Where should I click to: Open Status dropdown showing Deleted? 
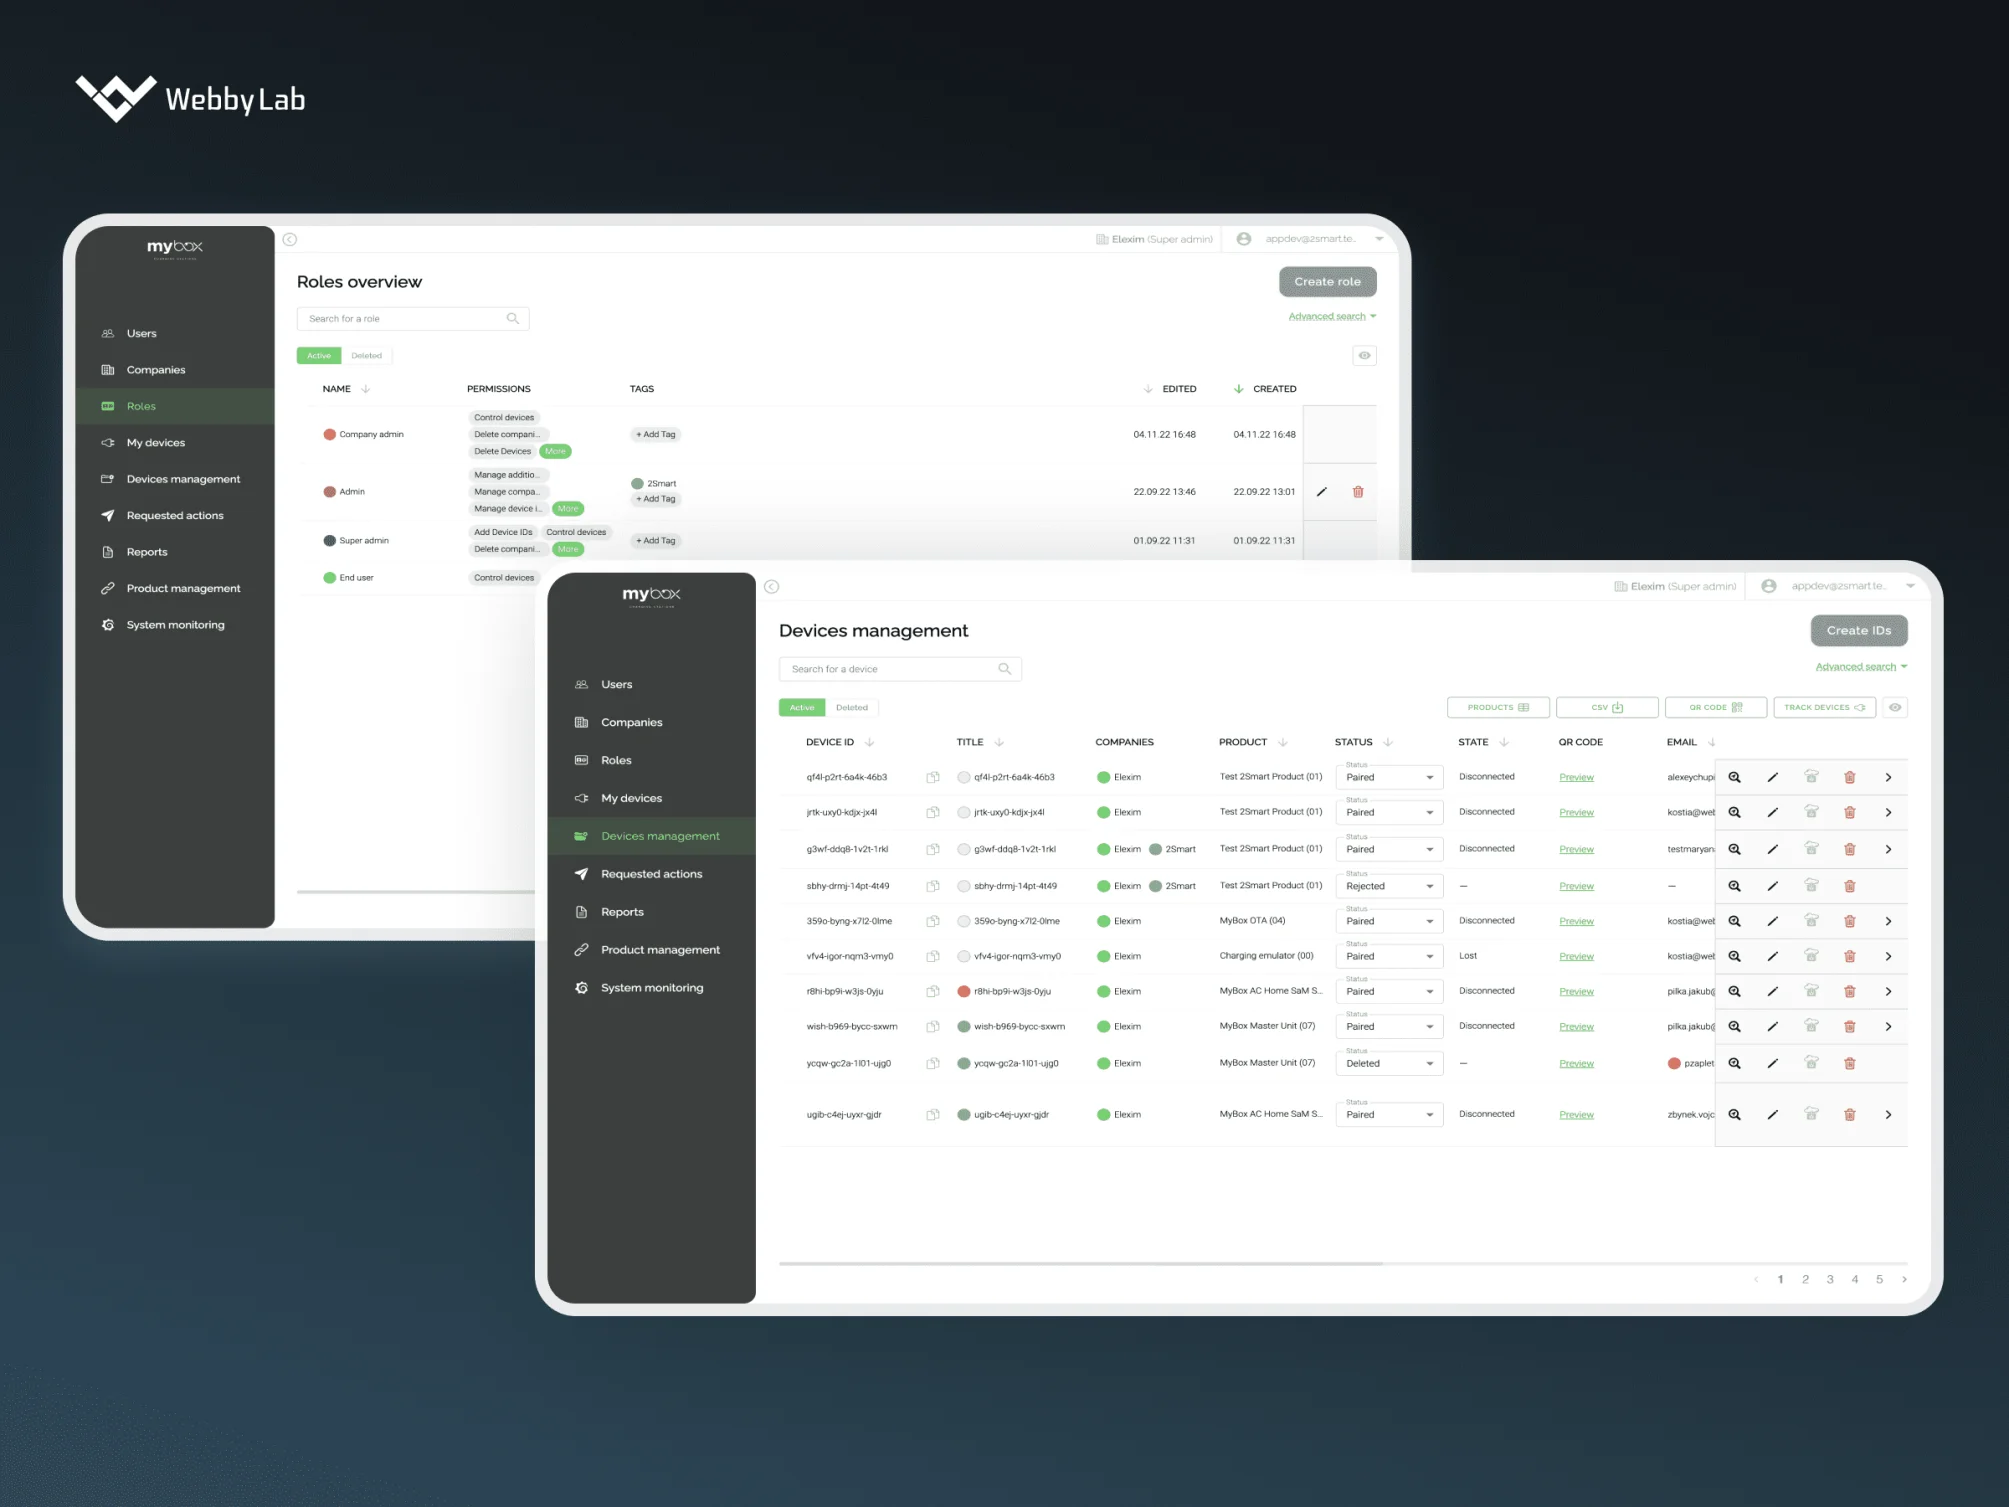point(1389,1063)
